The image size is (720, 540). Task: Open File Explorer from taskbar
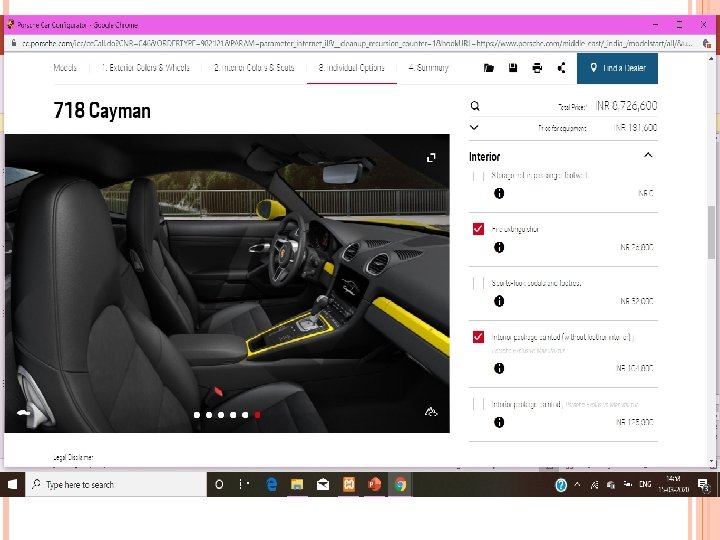point(297,484)
